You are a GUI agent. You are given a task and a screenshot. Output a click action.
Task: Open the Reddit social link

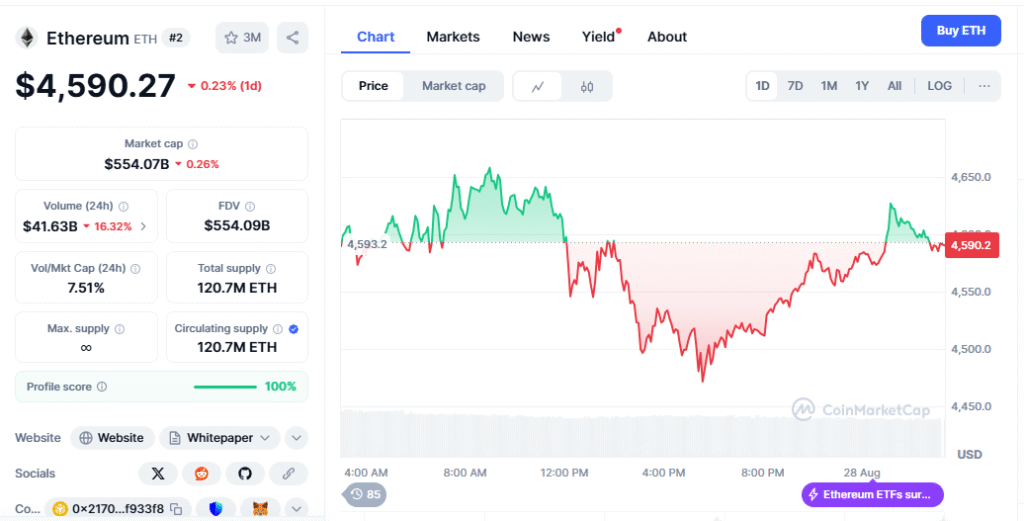click(x=201, y=473)
